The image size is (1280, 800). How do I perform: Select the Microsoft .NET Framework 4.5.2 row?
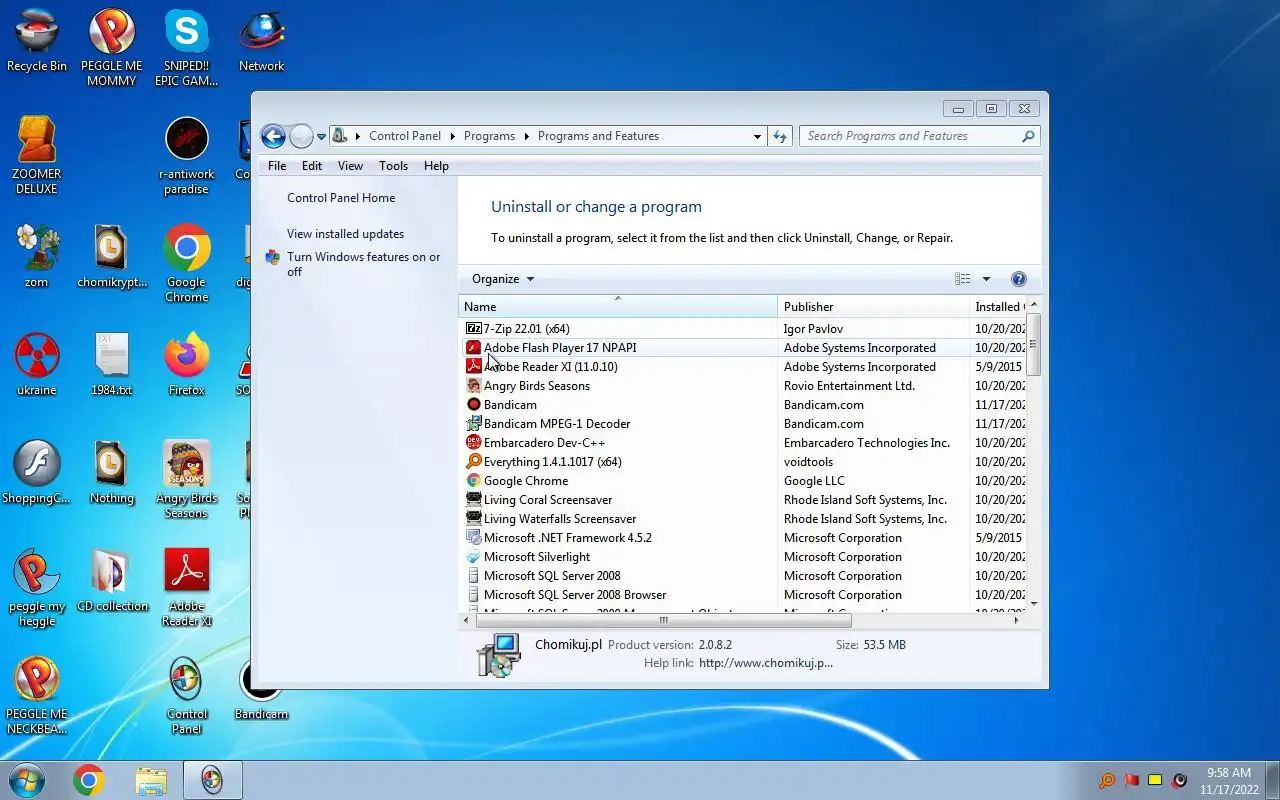click(x=743, y=537)
